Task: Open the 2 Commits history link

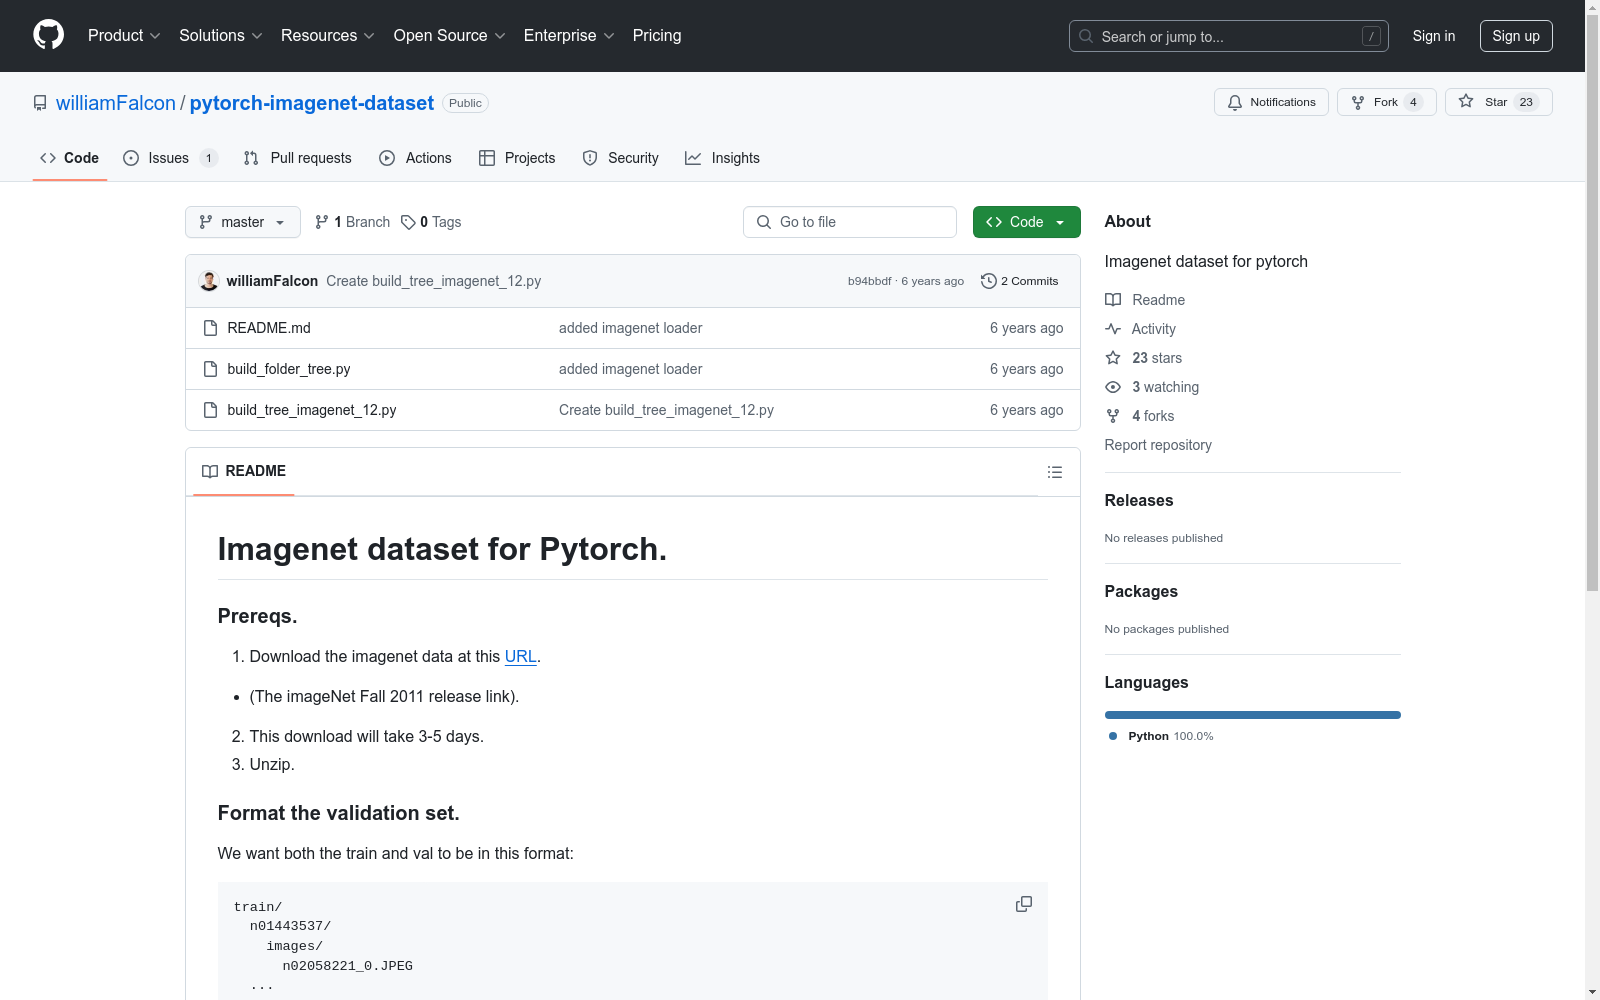Action: (x=1020, y=281)
